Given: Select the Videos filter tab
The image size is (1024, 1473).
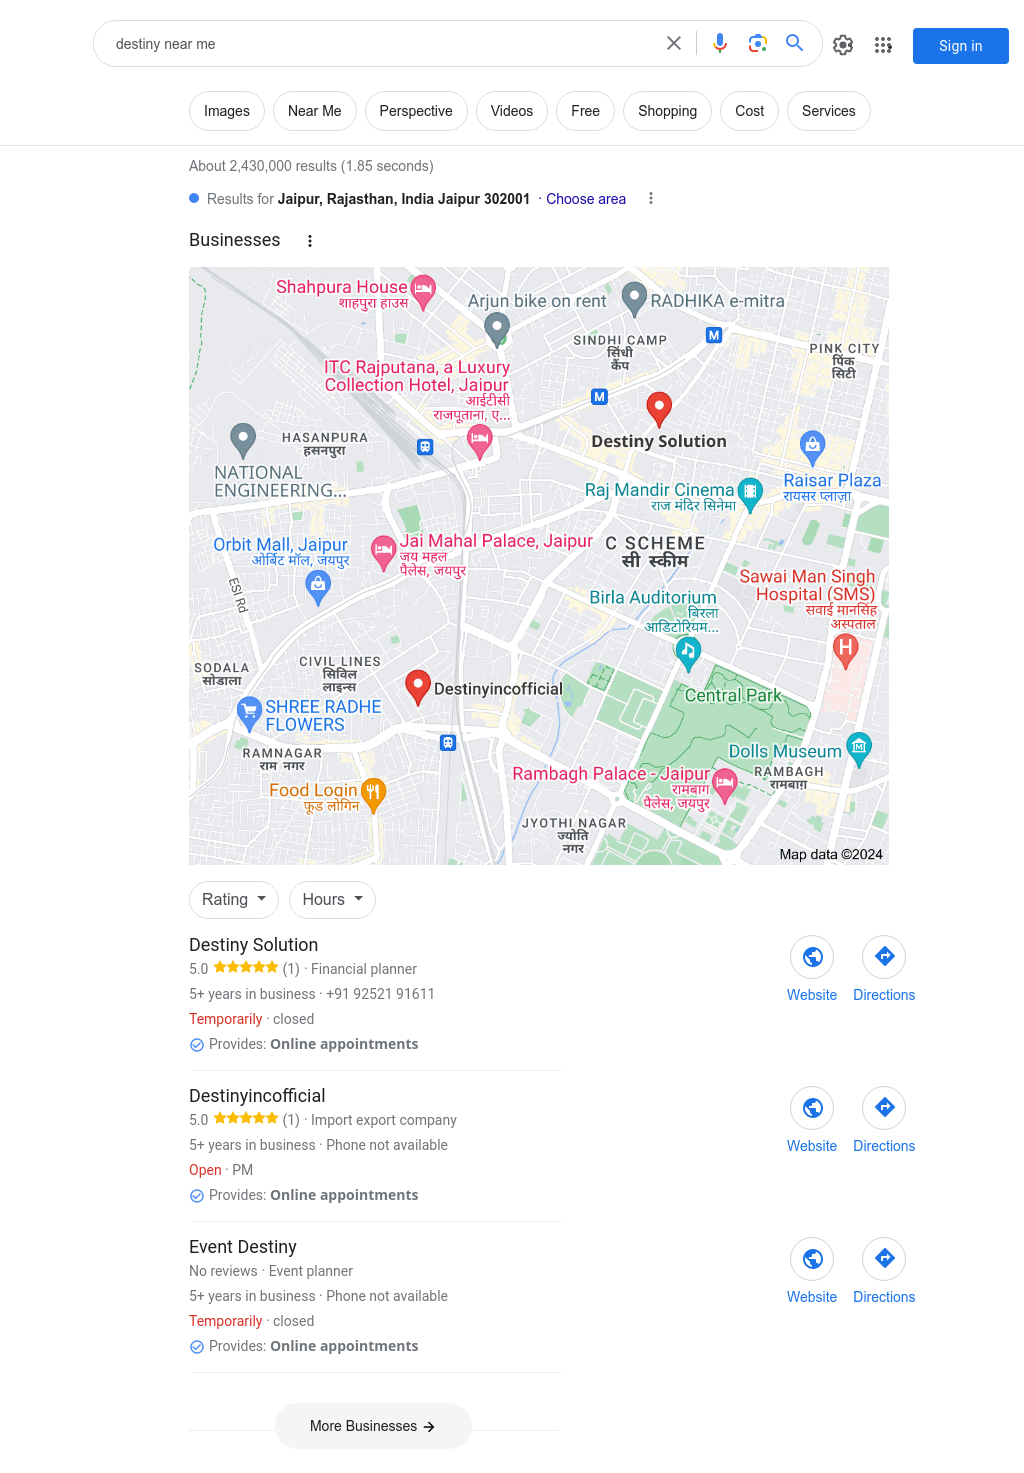Looking at the screenshot, I should tap(512, 111).
